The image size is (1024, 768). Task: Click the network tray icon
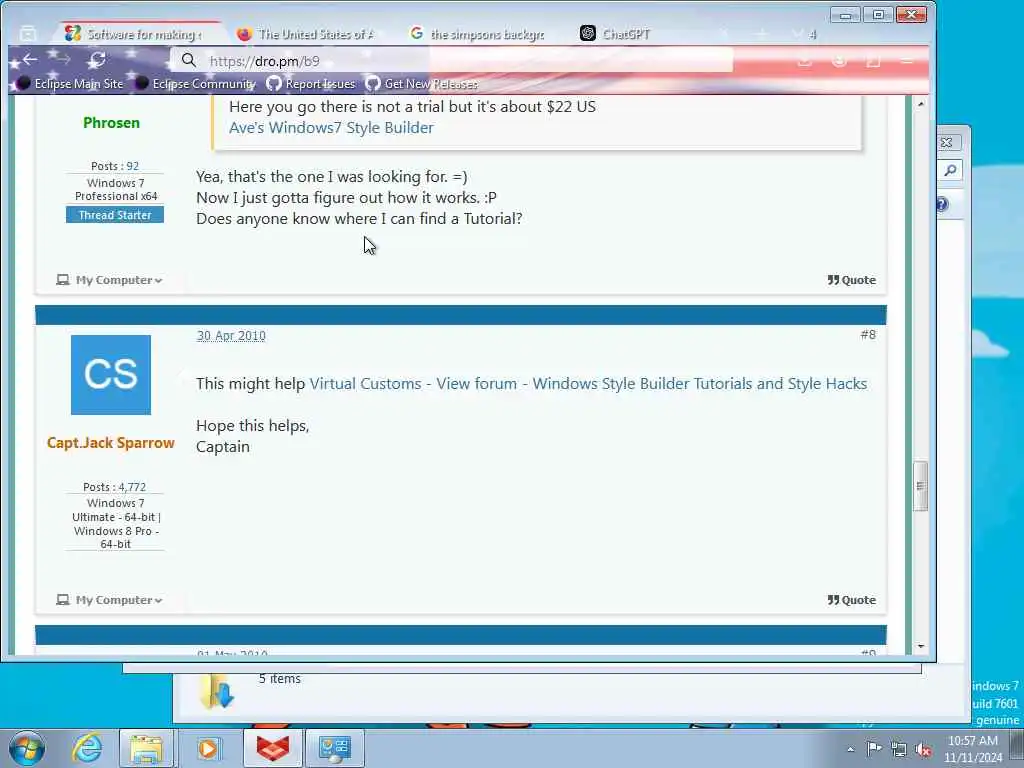tap(899, 749)
